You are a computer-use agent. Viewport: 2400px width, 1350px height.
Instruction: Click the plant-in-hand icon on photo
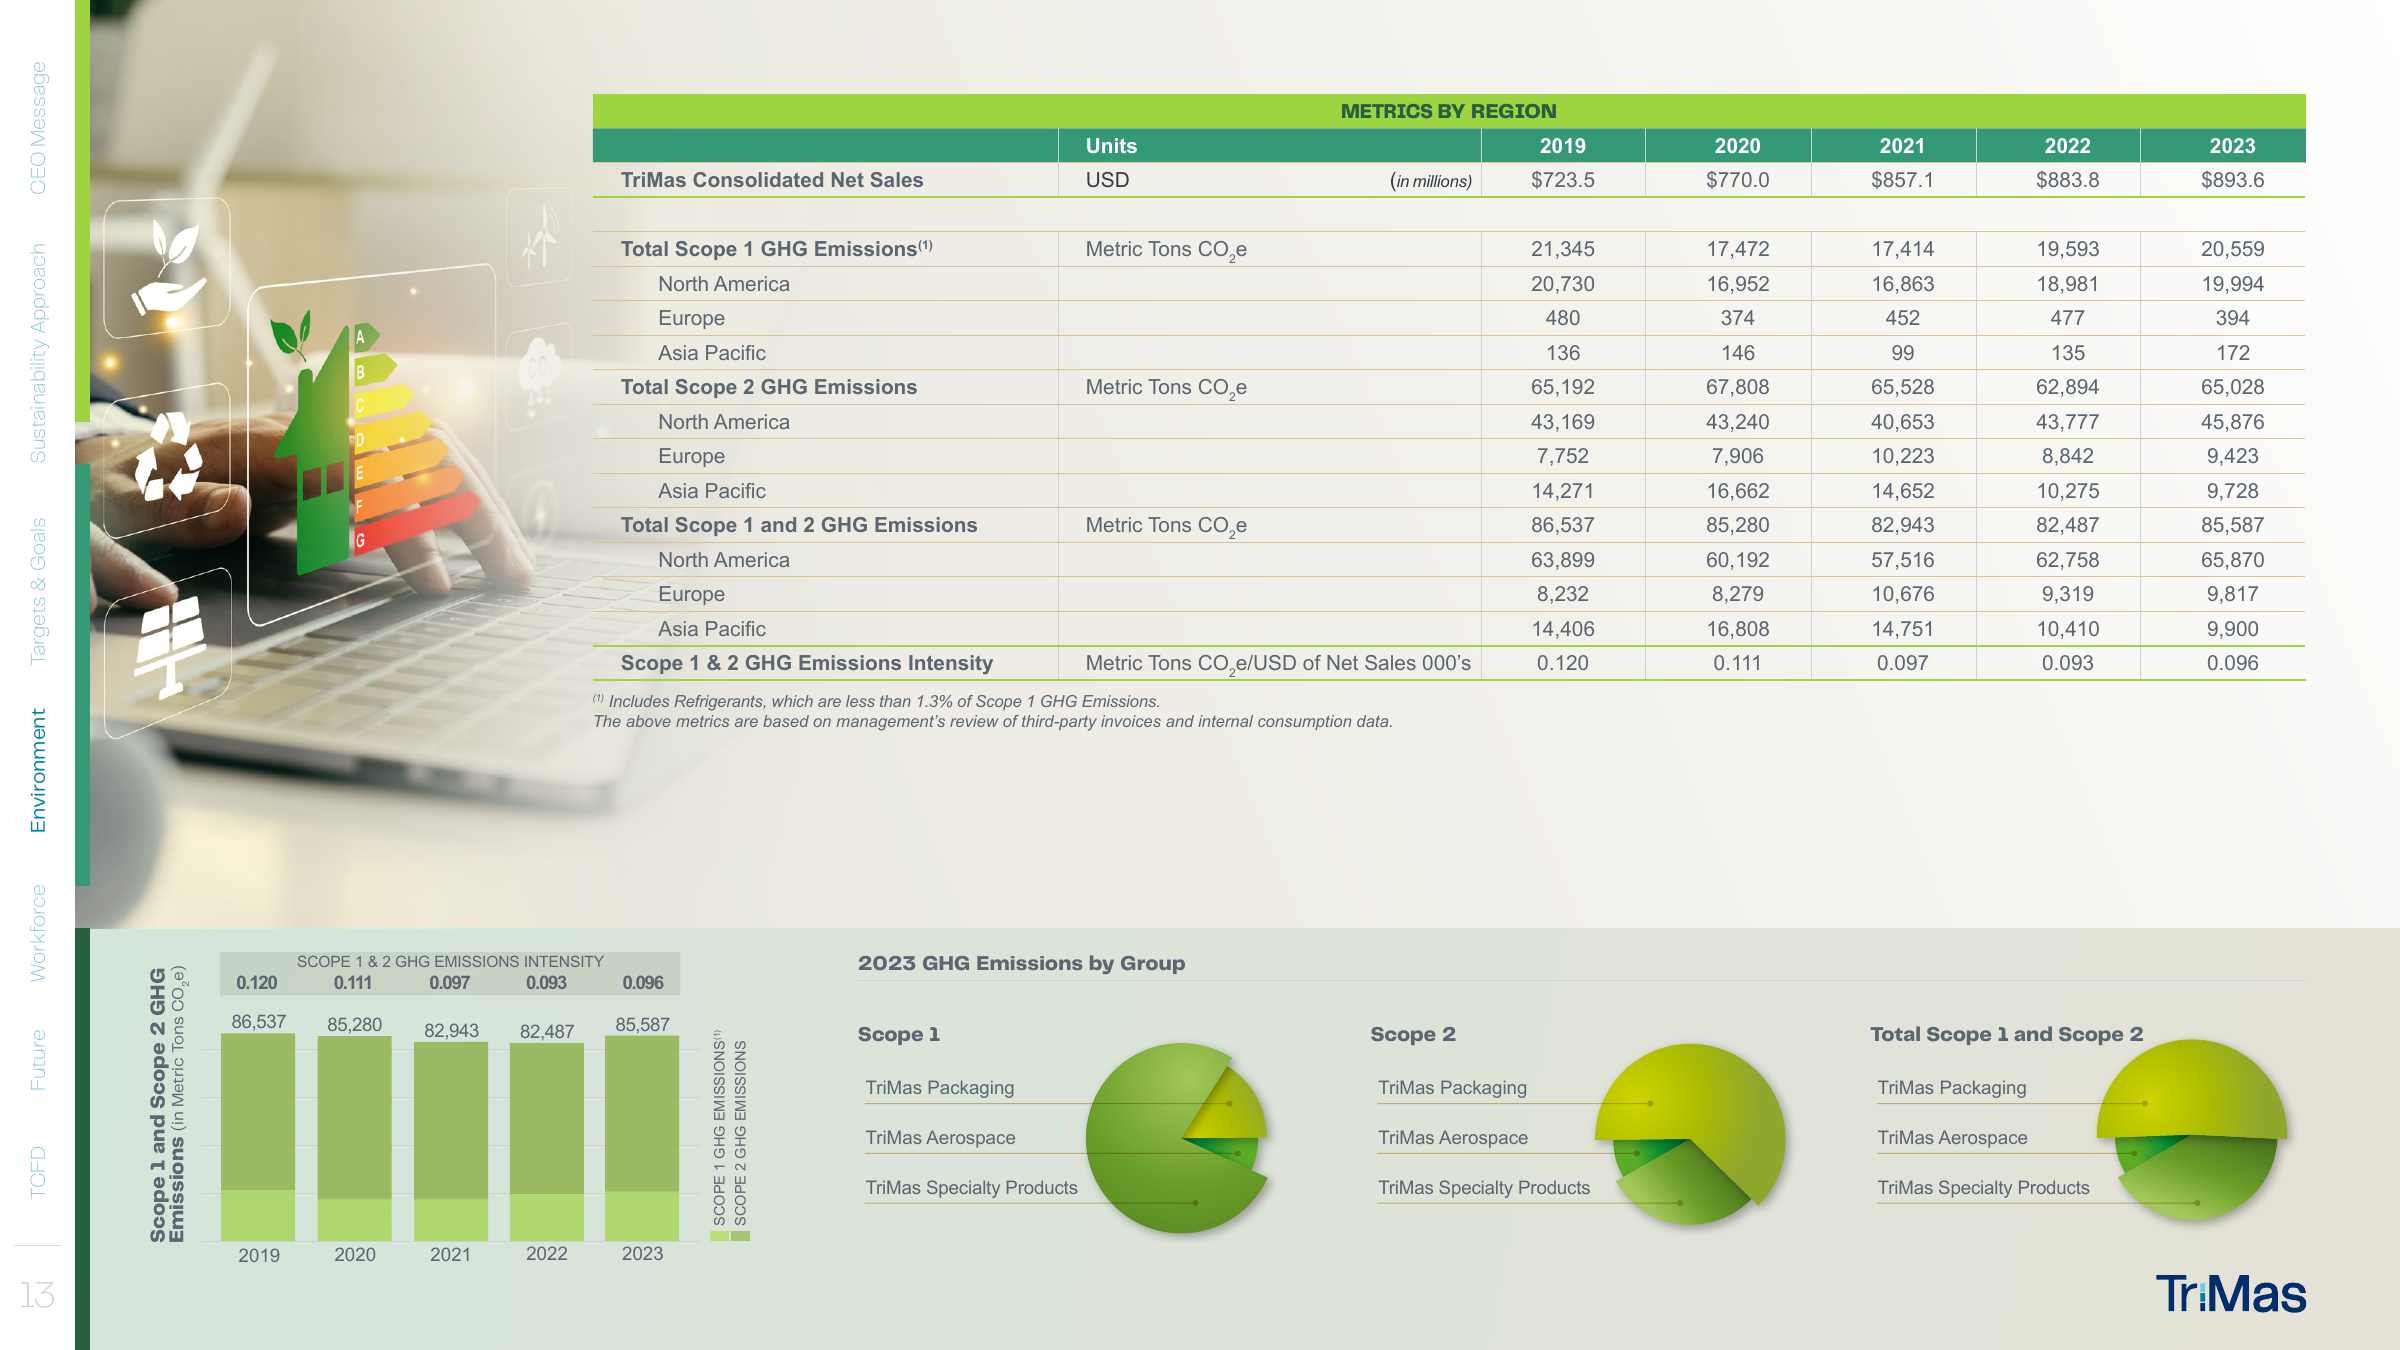click(169, 267)
